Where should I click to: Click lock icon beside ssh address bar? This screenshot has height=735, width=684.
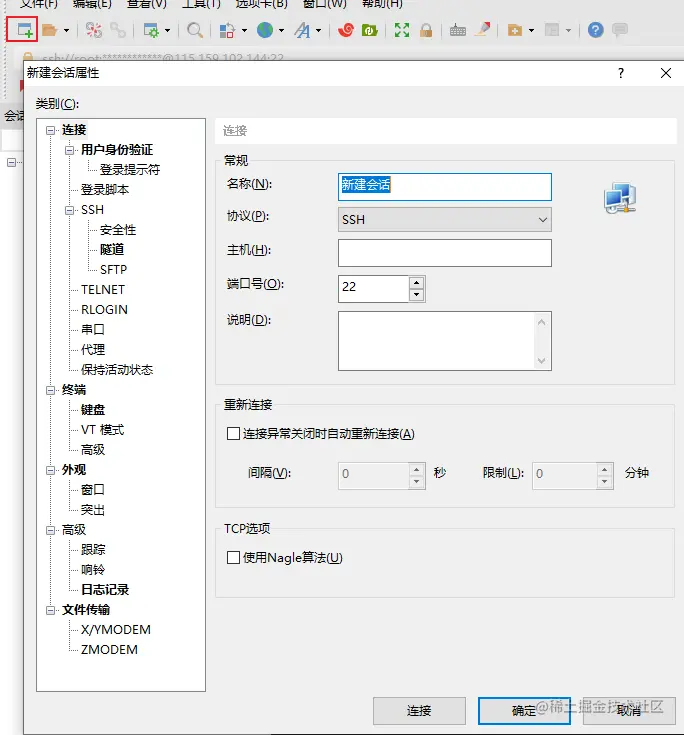pyautogui.click(x=28, y=57)
